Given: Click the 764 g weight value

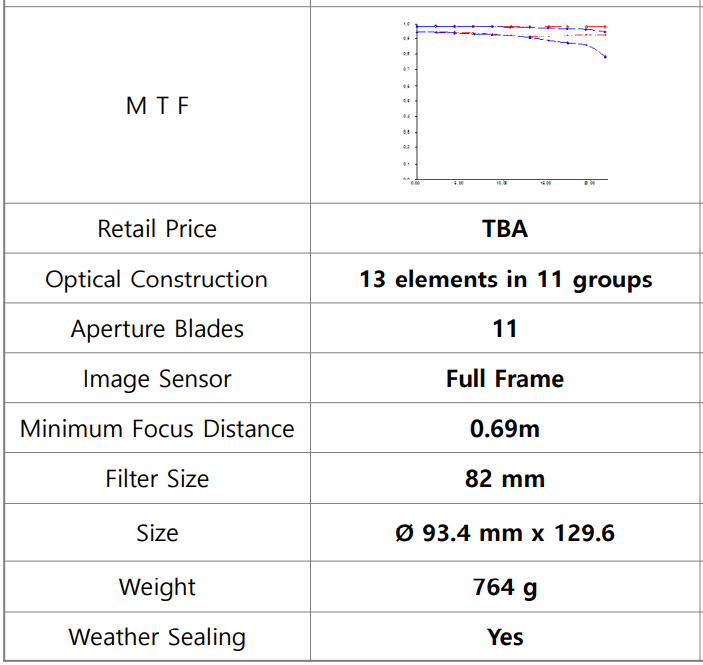Looking at the screenshot, I should 505,587.
